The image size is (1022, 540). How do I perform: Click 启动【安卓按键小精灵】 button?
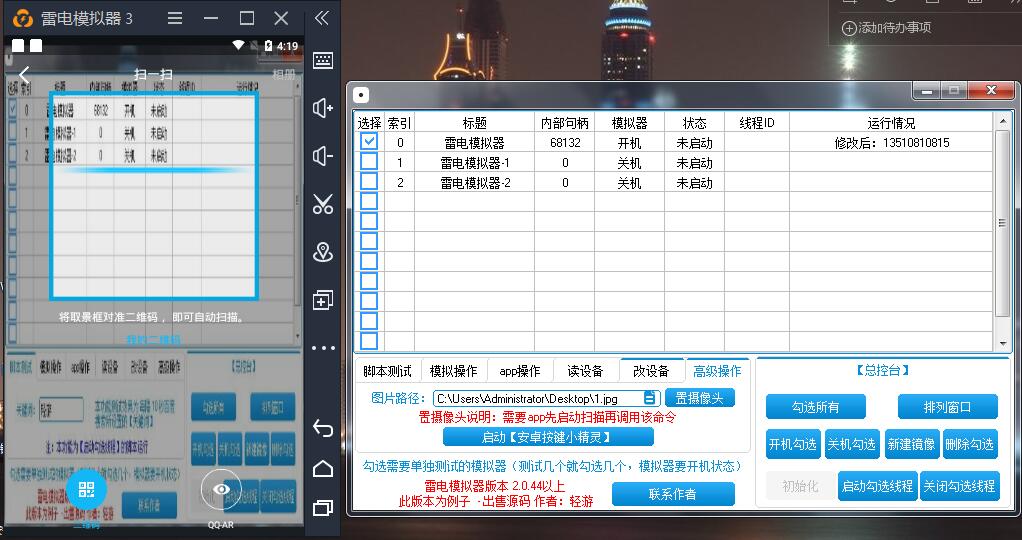pos(548,437)
